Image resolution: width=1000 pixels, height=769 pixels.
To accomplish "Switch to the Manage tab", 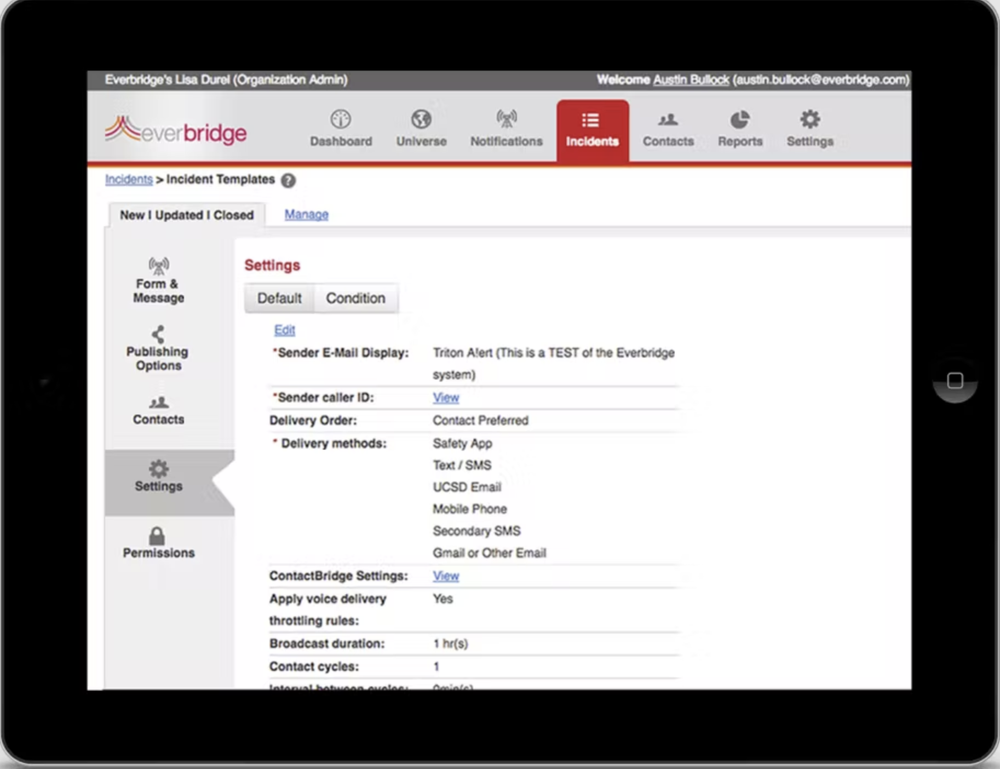I will [306, 215].
